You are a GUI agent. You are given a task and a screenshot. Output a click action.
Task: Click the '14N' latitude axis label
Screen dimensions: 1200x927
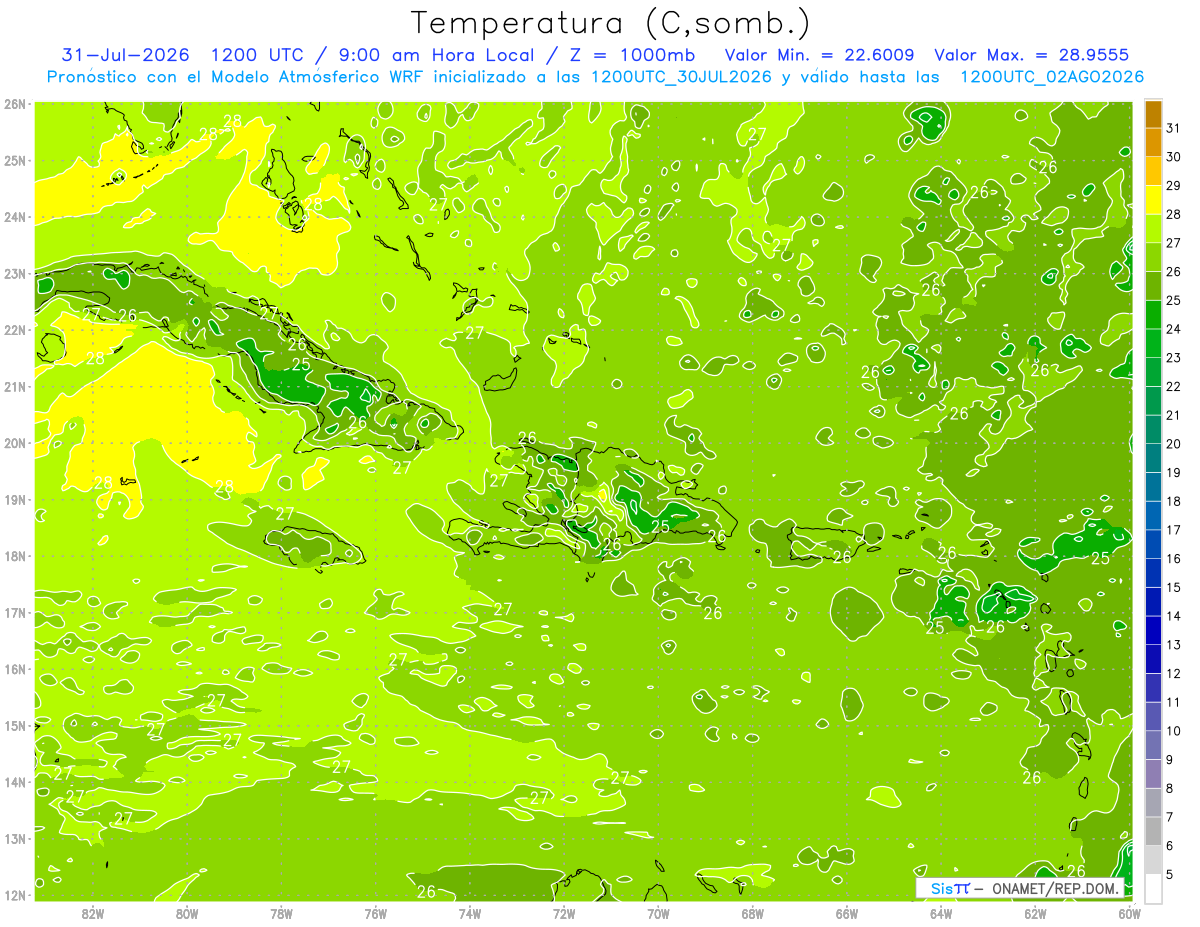pos(15,782)
